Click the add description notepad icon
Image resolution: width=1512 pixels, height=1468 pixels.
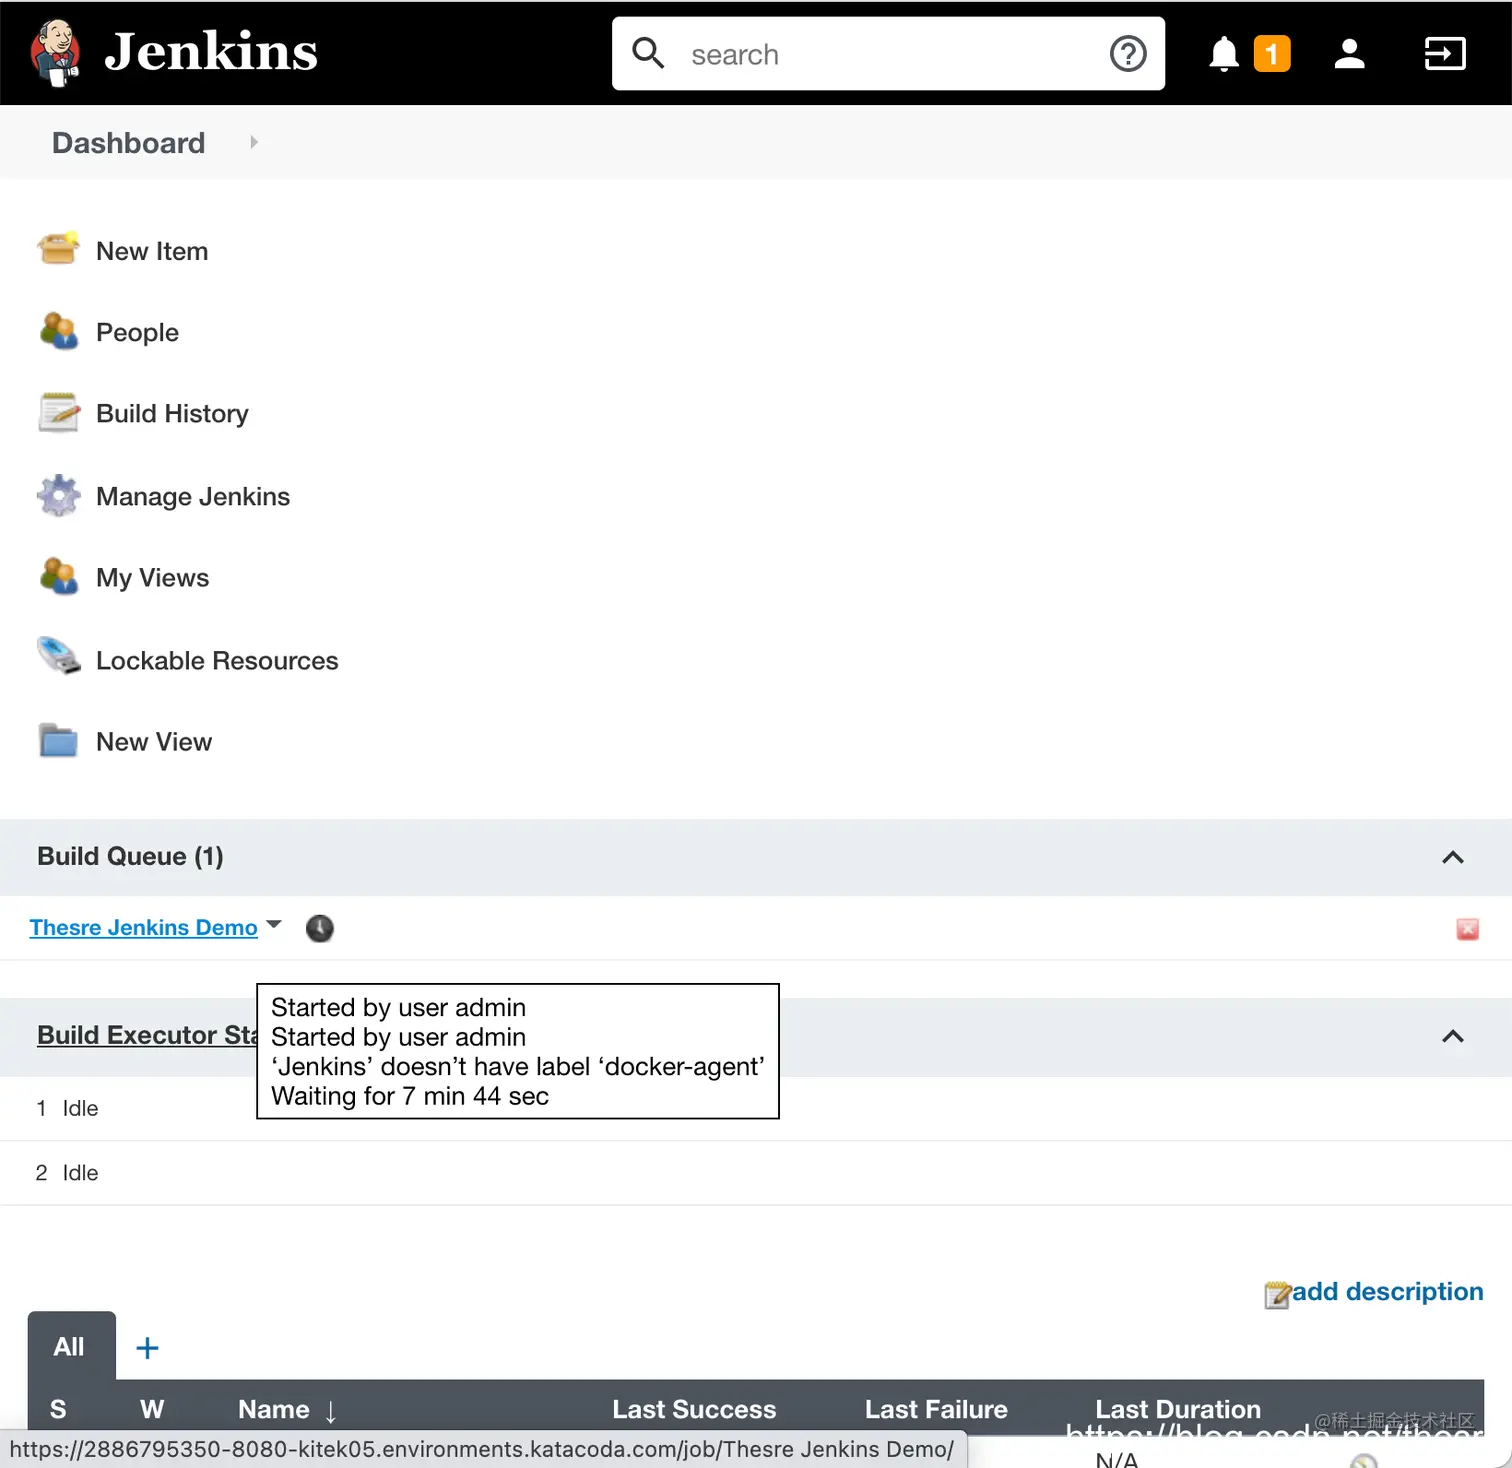(1277, 1295)
